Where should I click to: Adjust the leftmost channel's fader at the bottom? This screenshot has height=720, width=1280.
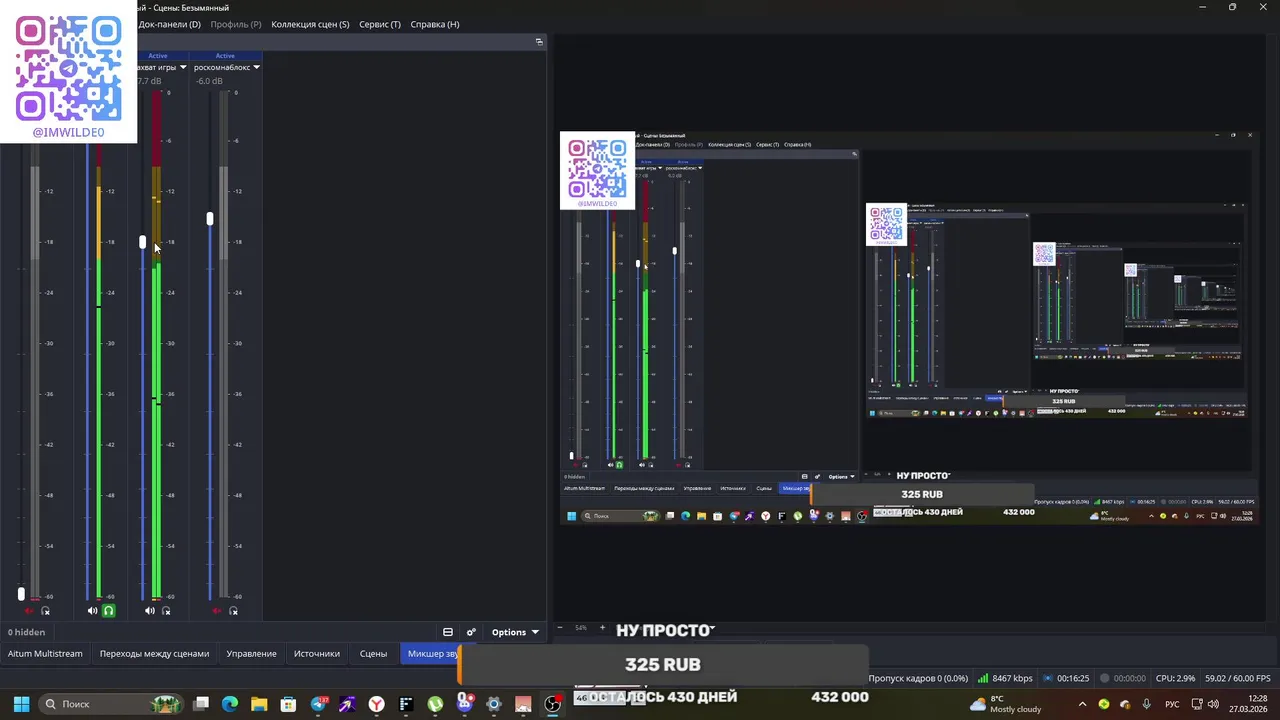point(21,594)
